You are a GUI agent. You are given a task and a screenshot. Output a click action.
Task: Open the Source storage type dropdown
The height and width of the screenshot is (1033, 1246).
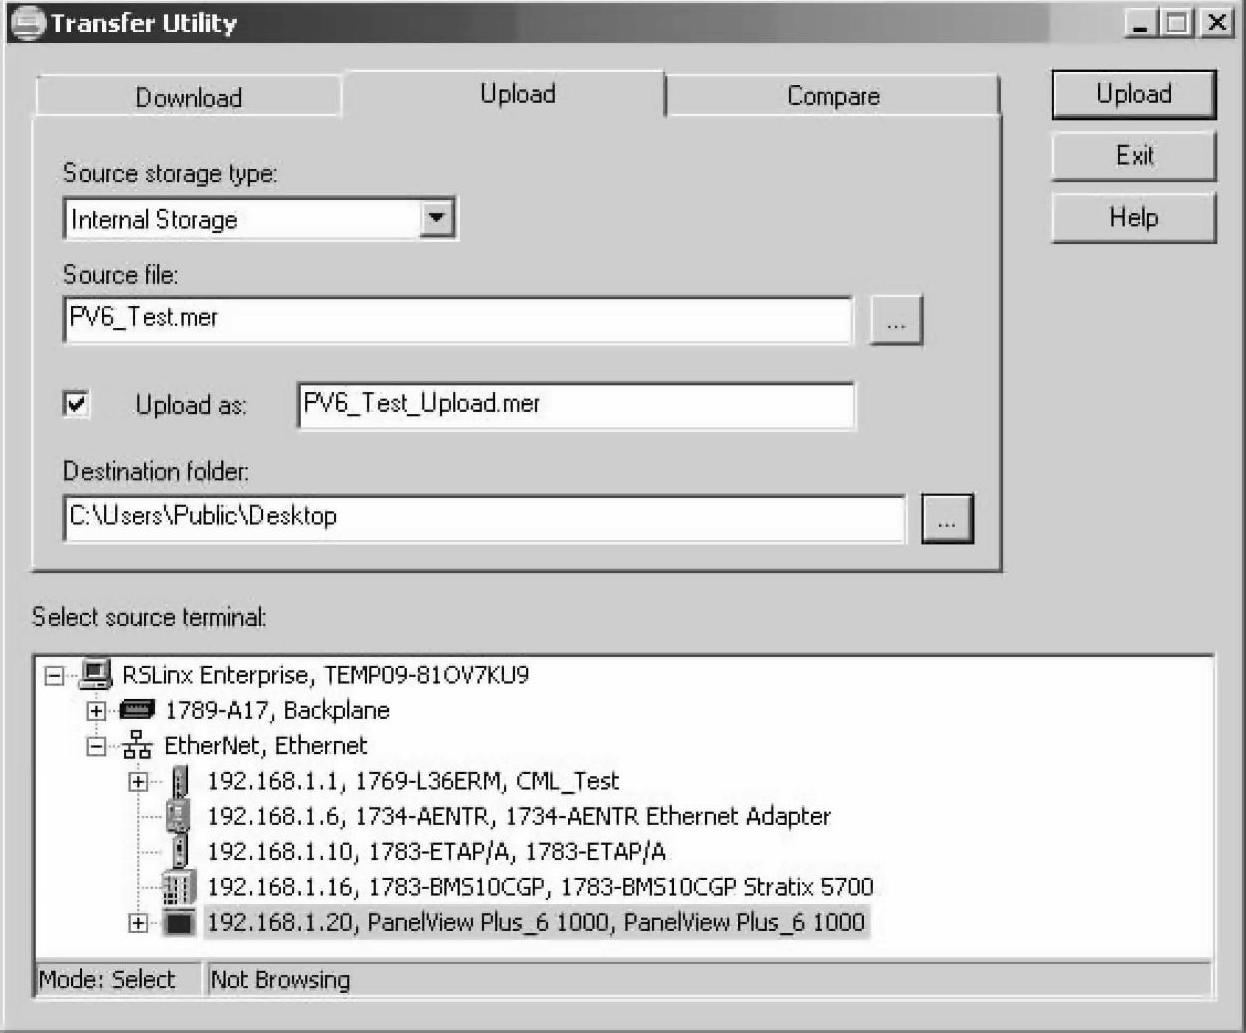[436, 218]
